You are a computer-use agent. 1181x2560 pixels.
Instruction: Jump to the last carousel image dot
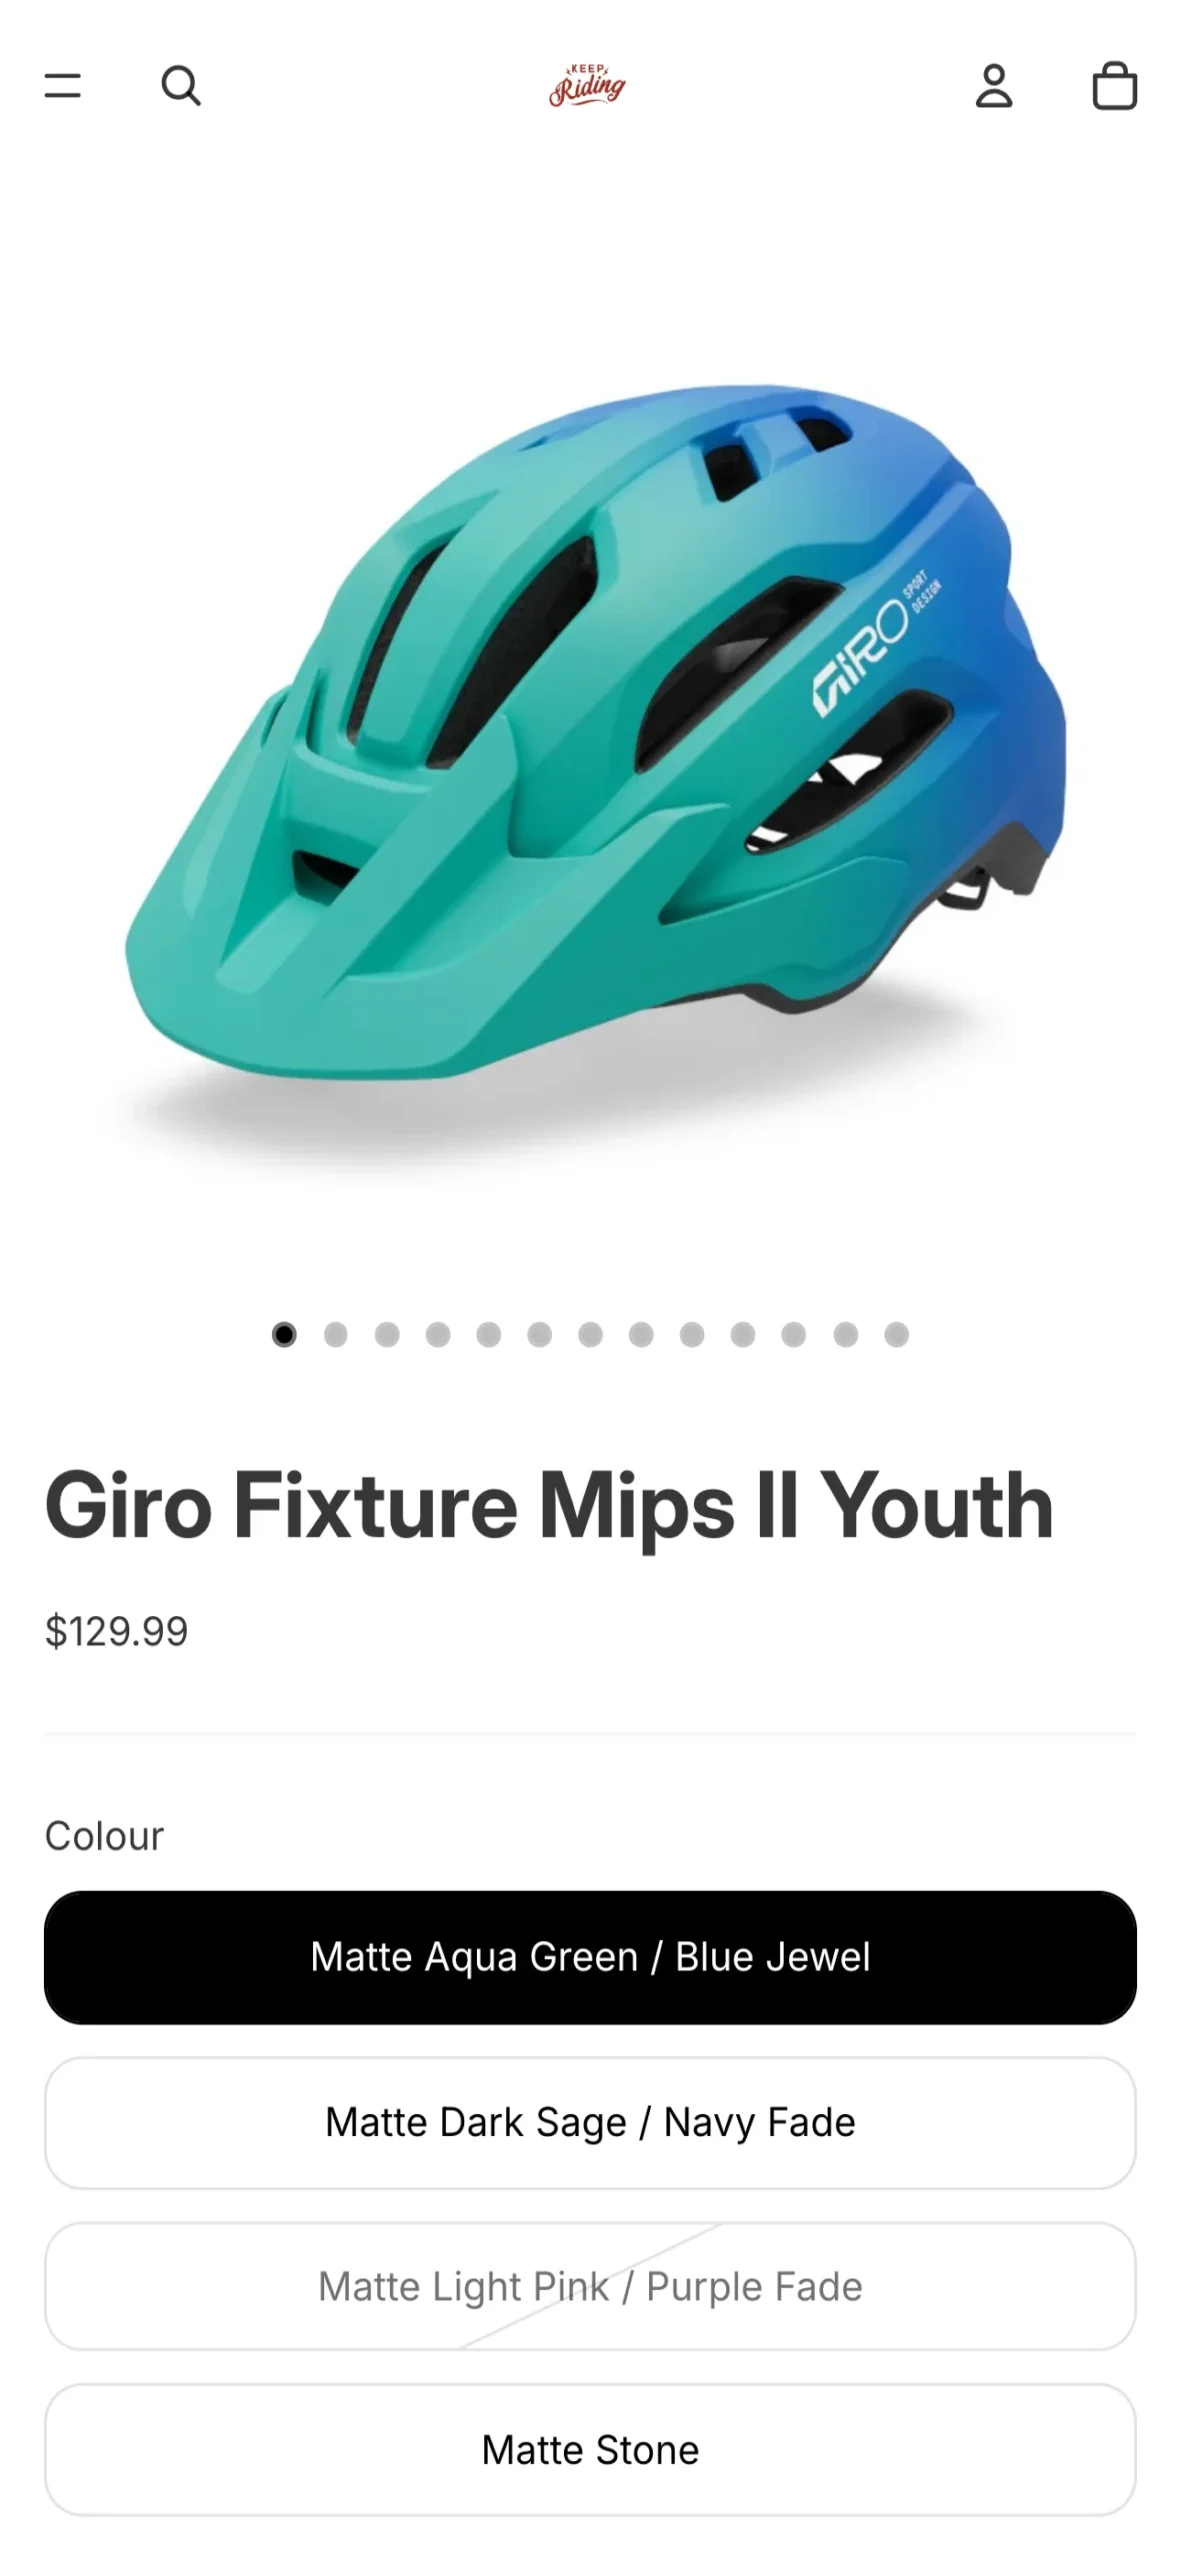tap(896, 1335)
